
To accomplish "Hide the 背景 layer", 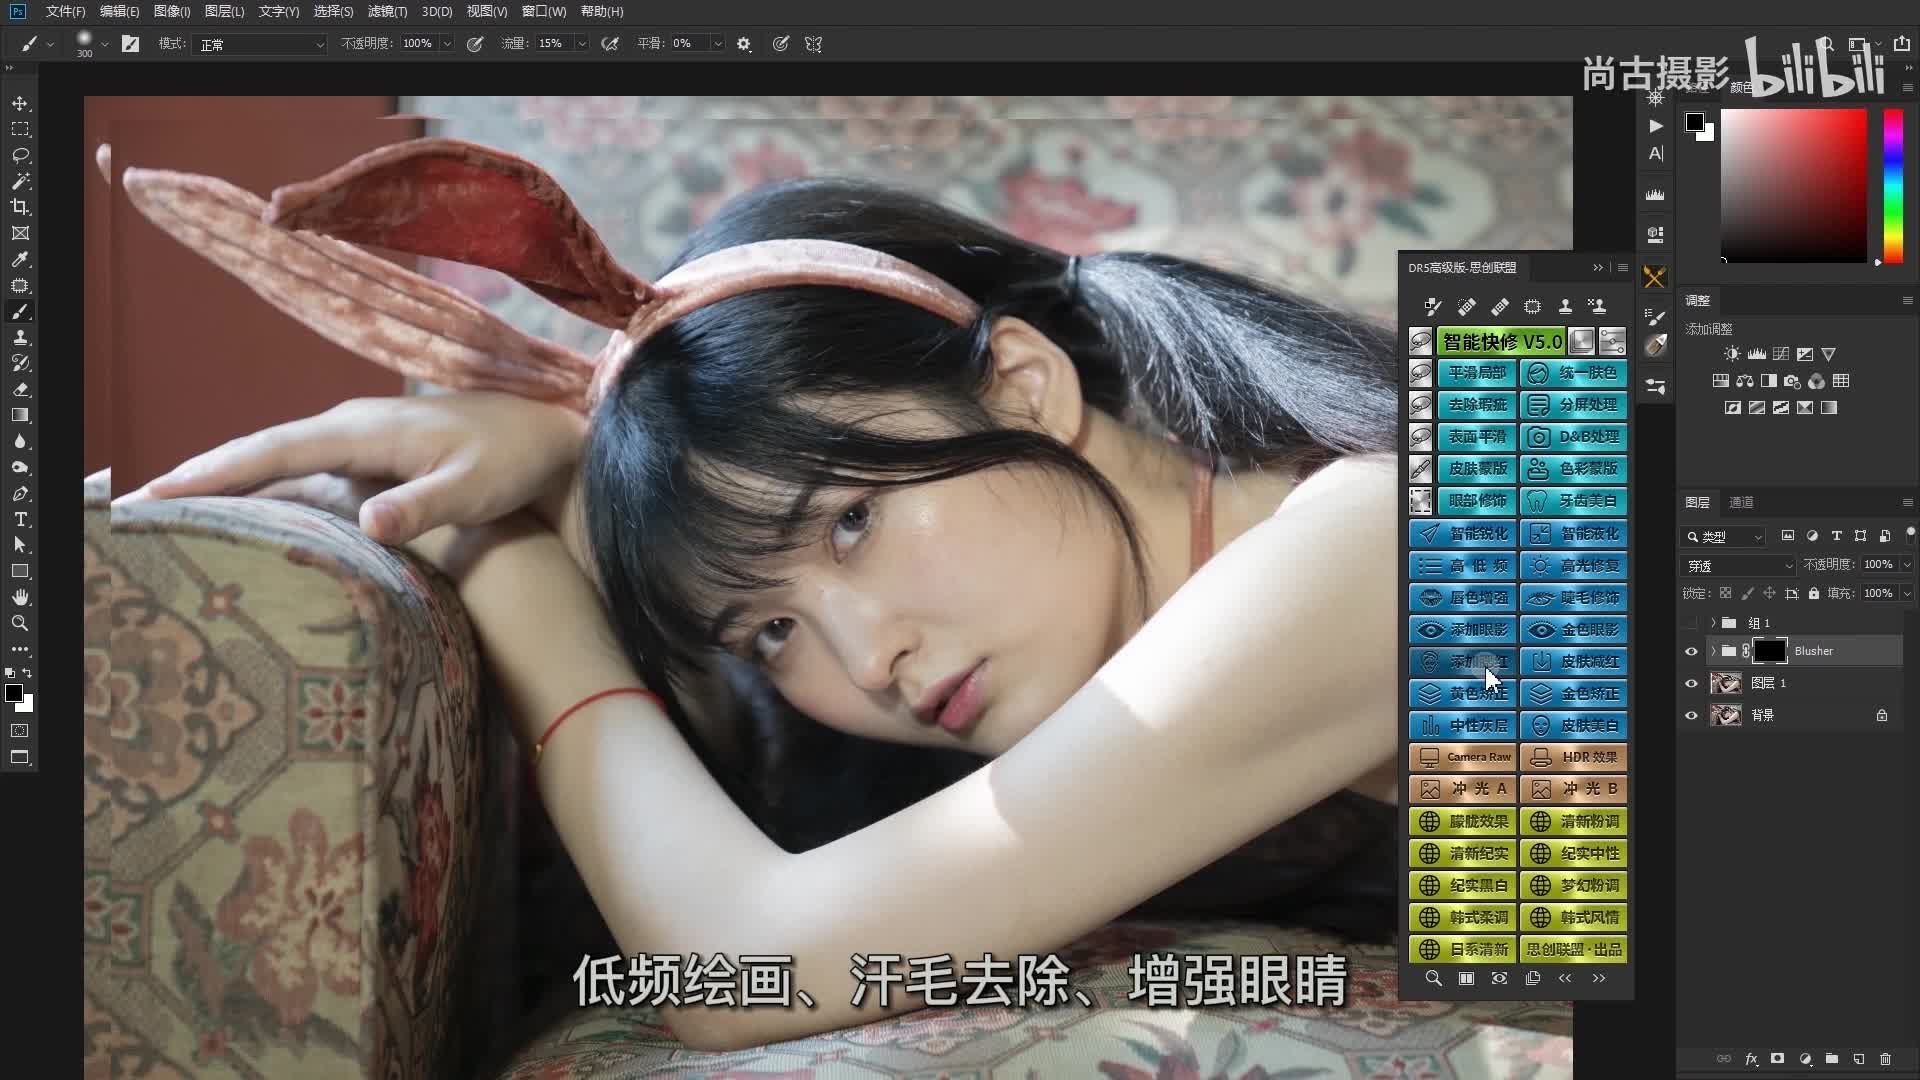I will pos(1691,715).
